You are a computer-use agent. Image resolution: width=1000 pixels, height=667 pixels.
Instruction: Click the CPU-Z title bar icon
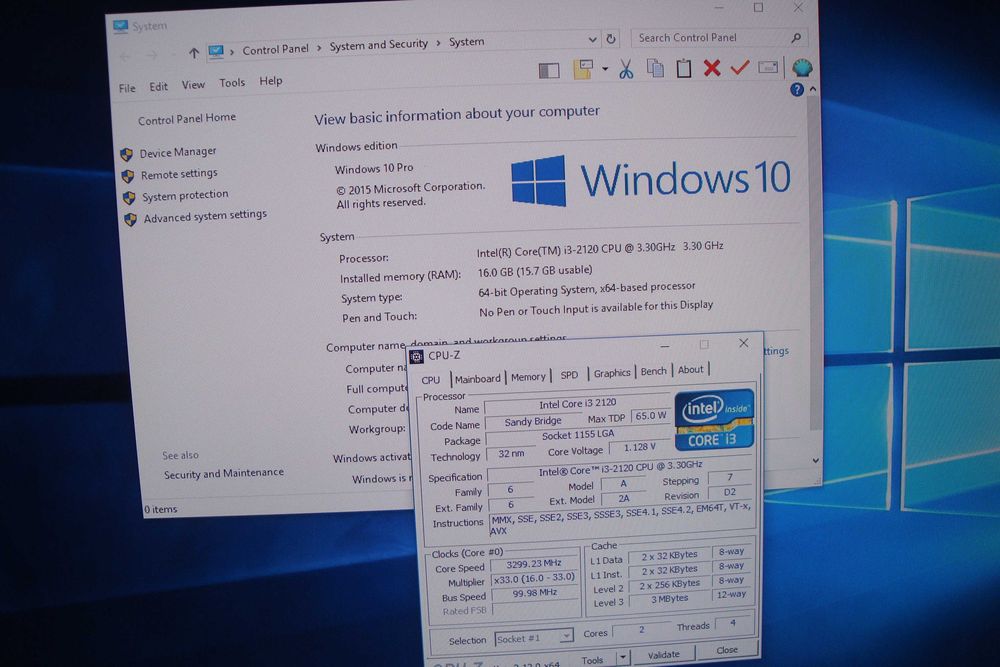tap(416, 356)
